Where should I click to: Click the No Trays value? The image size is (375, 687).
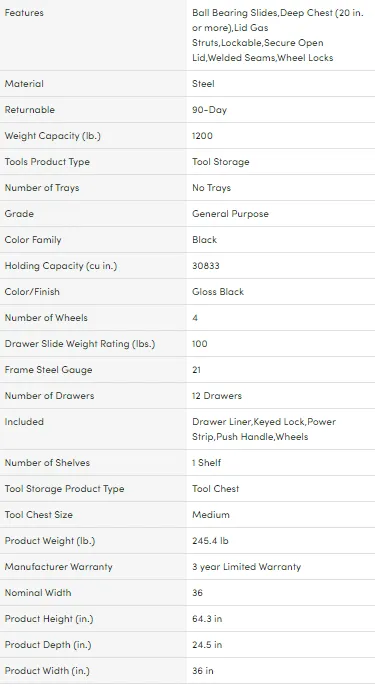211,188
